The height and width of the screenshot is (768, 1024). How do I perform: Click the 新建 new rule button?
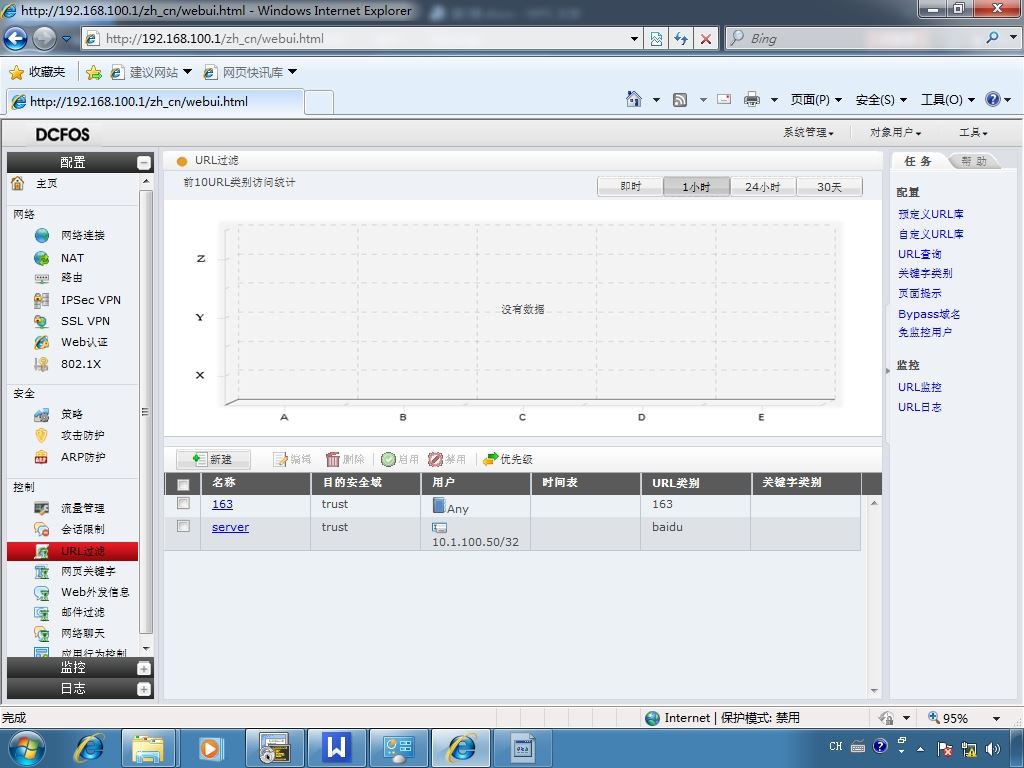coord(214,459)
